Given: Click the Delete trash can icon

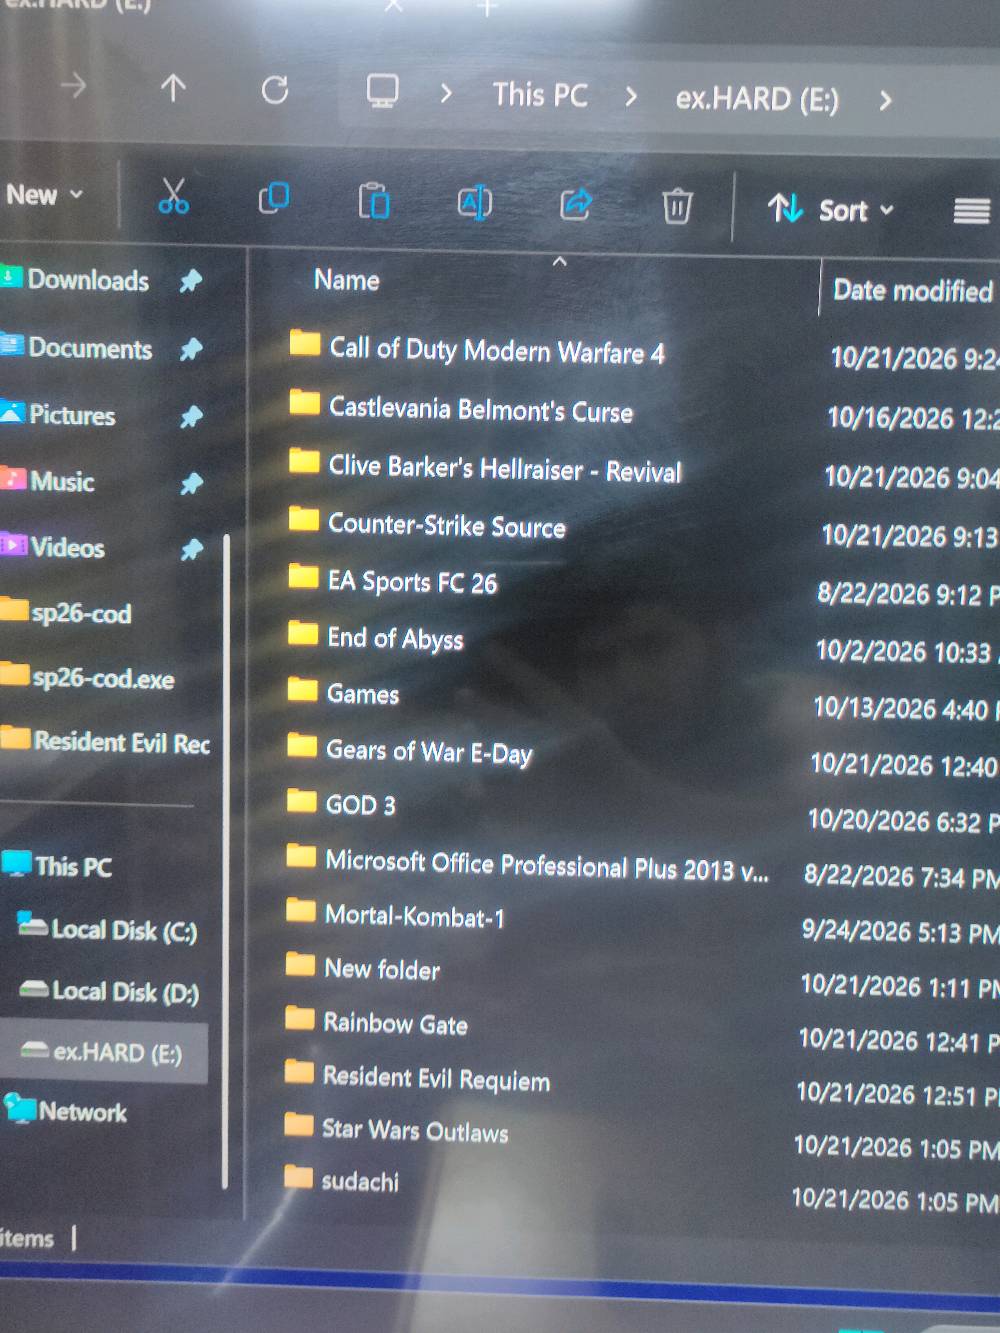Looking at the screenshot, I should click(677, 206).
